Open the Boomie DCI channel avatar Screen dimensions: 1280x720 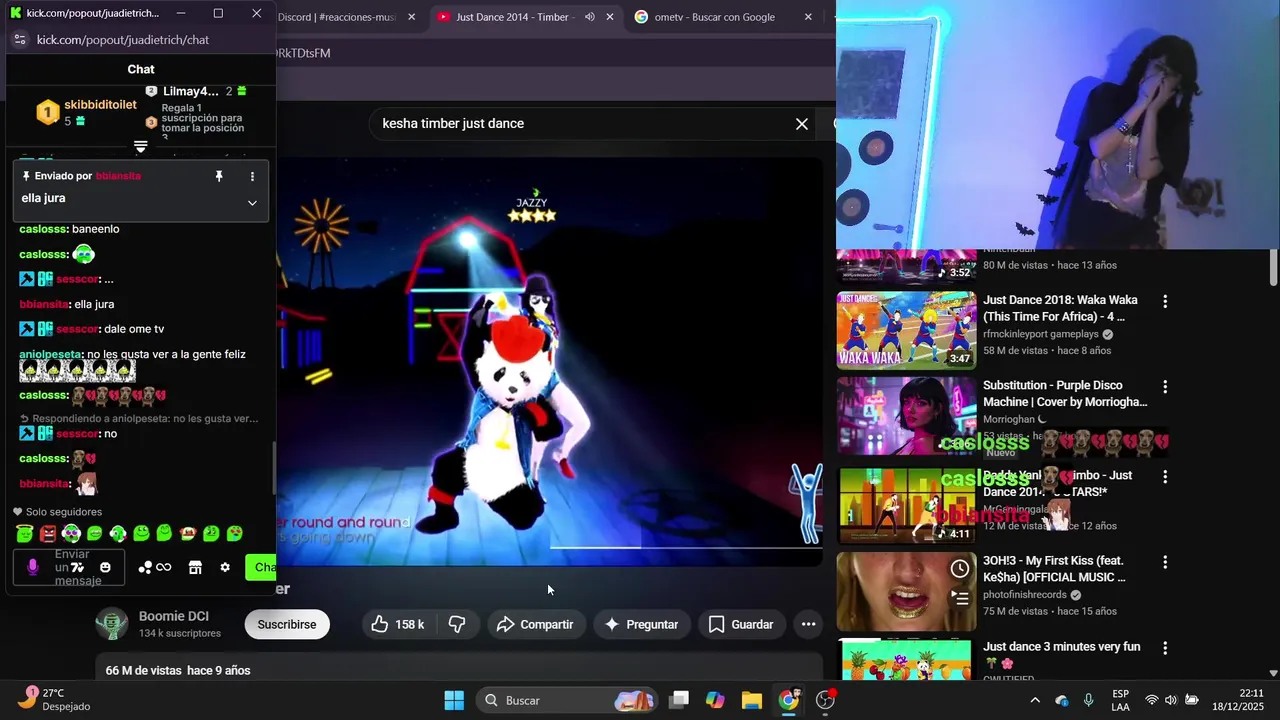pyautogui.click(x=111, y=624)
